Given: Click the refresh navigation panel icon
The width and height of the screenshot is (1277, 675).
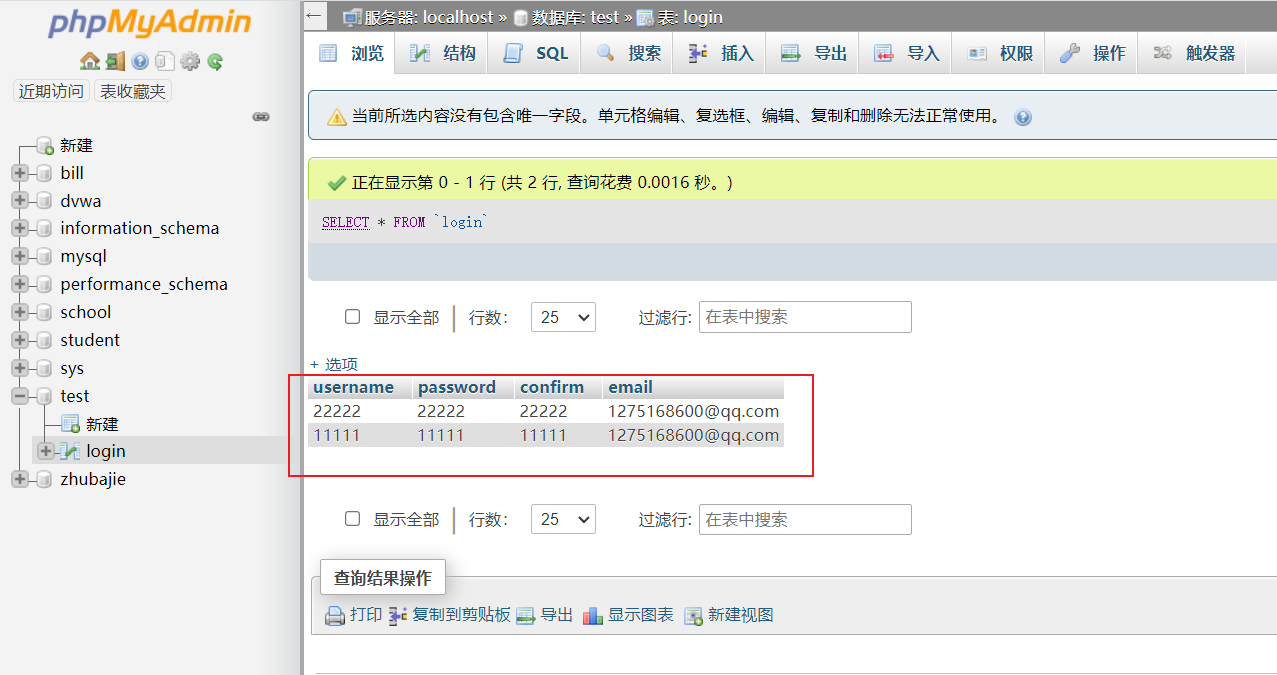Looking at the screenshot, I should click(215, 61).
